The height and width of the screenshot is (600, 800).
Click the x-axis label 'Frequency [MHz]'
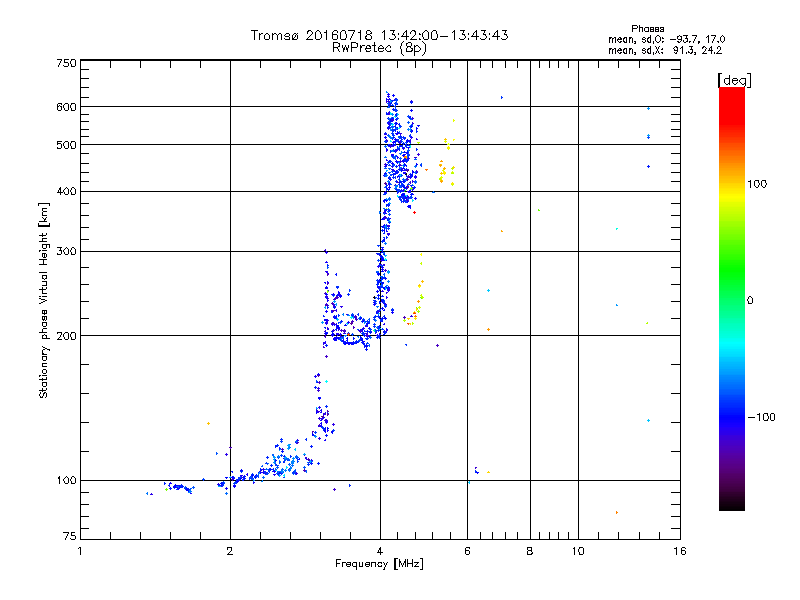click(x=379, y=564)
